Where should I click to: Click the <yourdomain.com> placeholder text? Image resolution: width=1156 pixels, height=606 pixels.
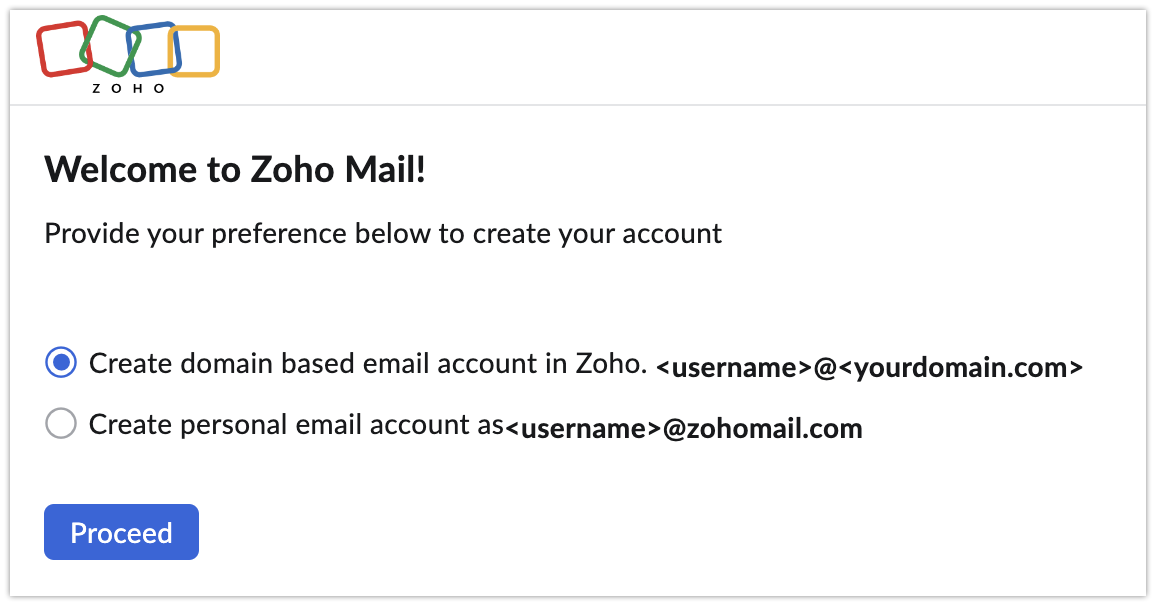(961, 367)
